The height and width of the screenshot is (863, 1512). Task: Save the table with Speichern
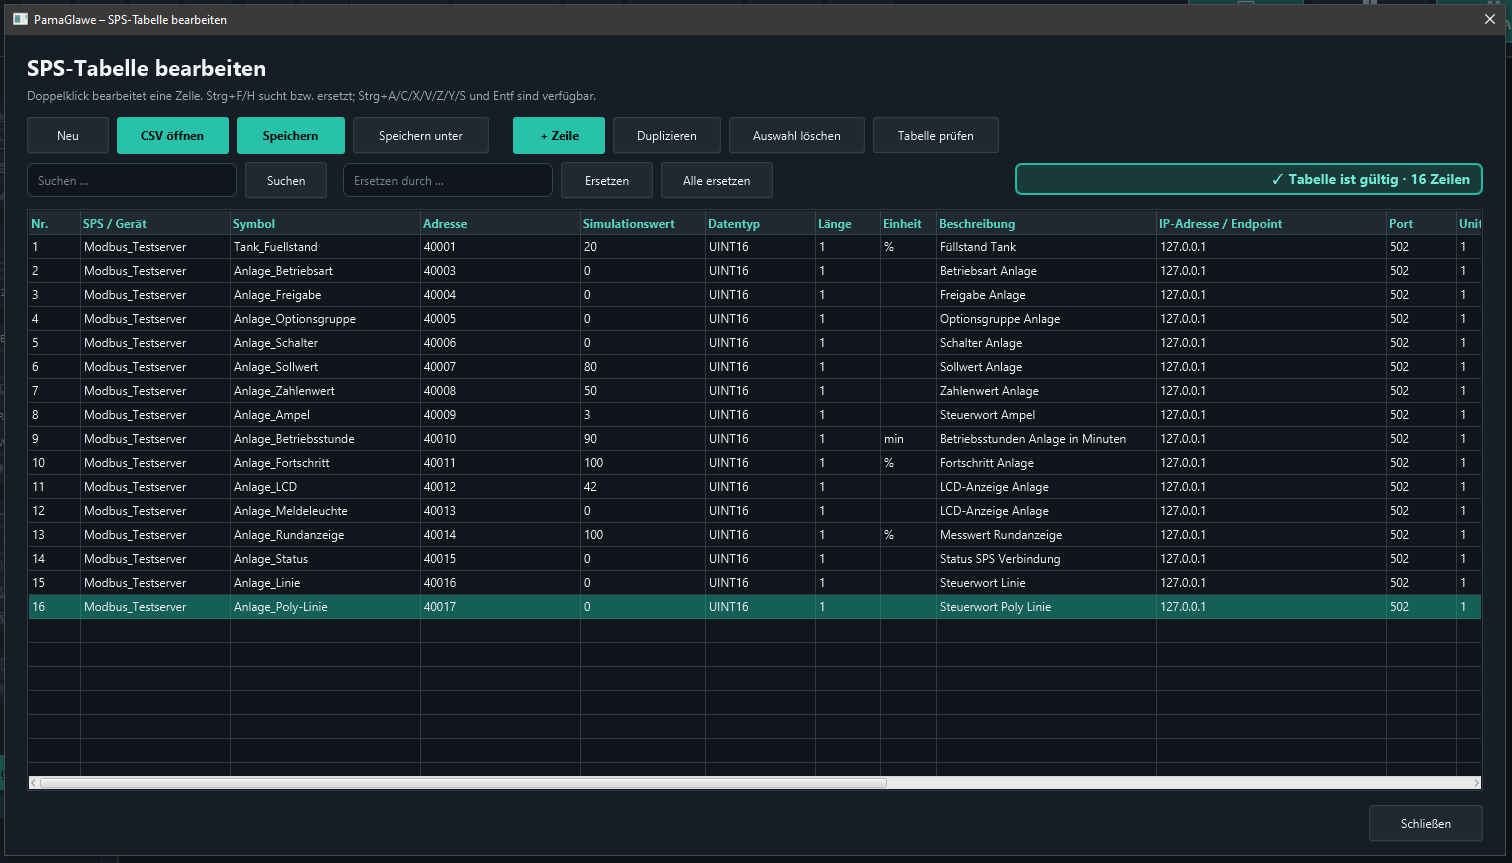(x=291, y=136)
